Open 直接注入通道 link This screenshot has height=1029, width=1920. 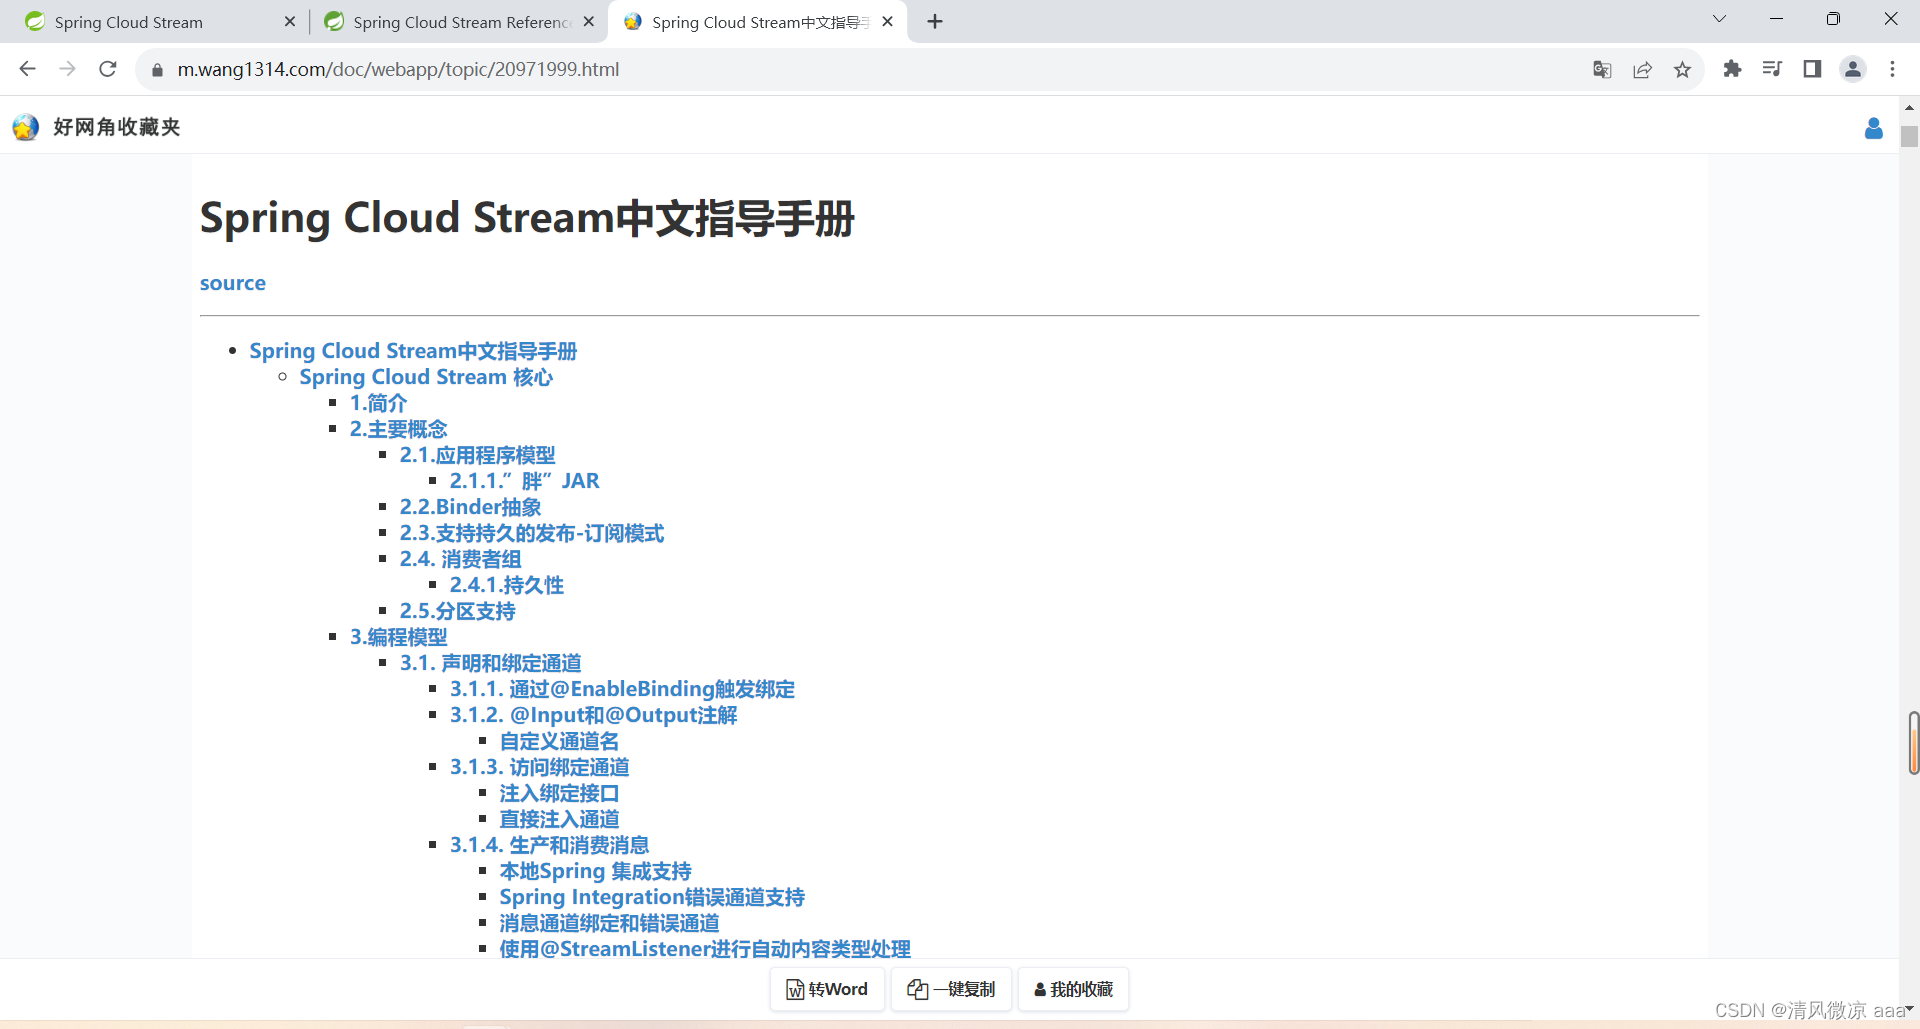[x=559, y=819]
